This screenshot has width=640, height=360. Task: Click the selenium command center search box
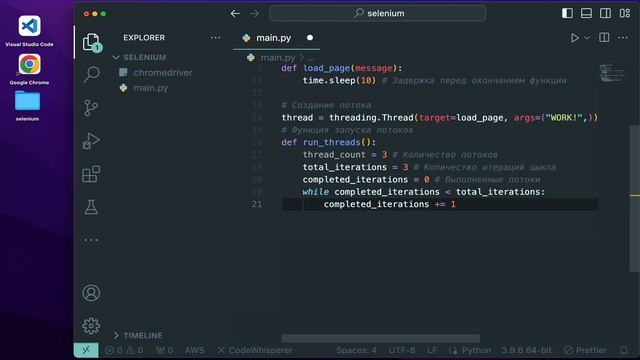(x=378, y=13)
